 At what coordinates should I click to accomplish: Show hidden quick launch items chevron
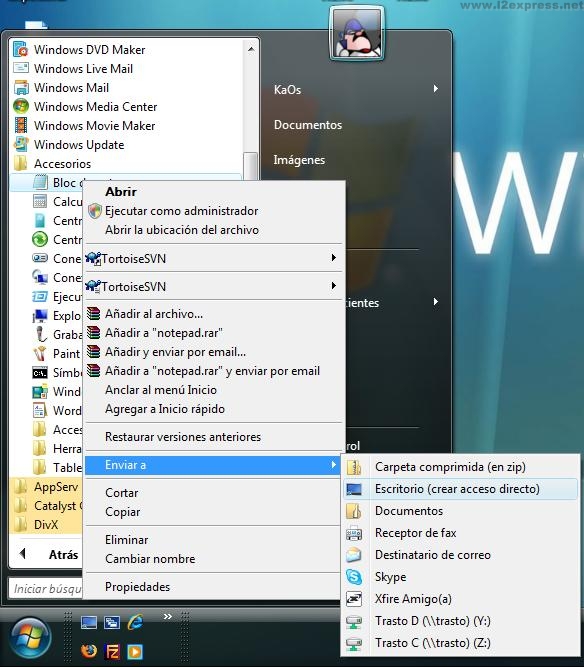tap(168, 616)
